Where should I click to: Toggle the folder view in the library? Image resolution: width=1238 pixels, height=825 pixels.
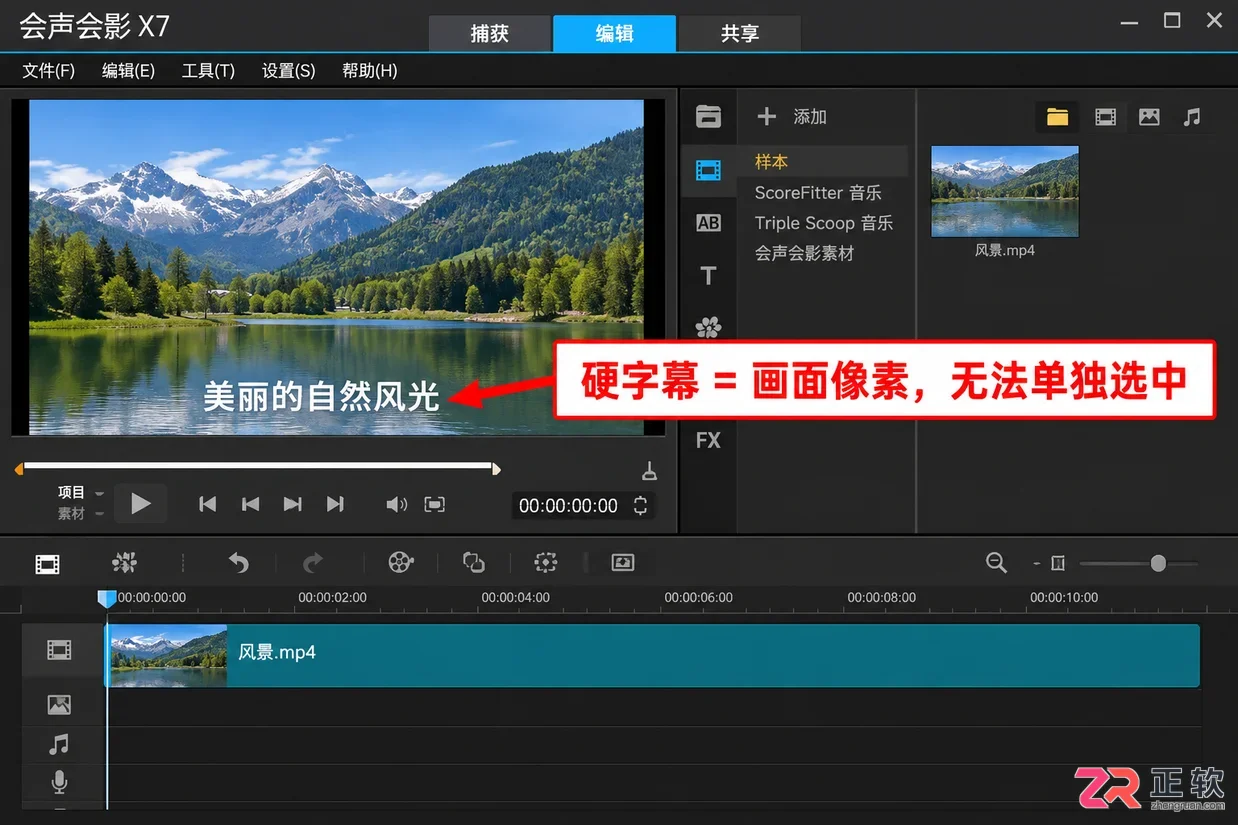pyautogui.click(x=1057, y=117)
